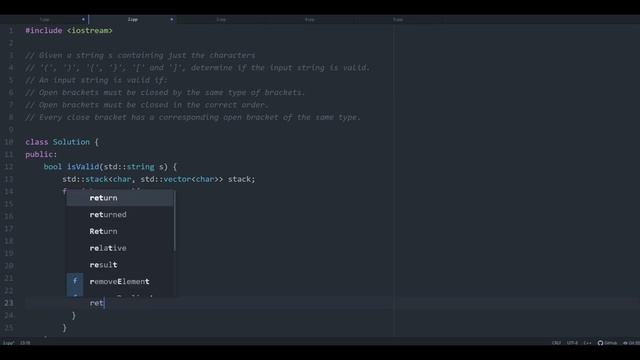Click the std::stack declaration line
640x360 pixels.
[158, 179]
